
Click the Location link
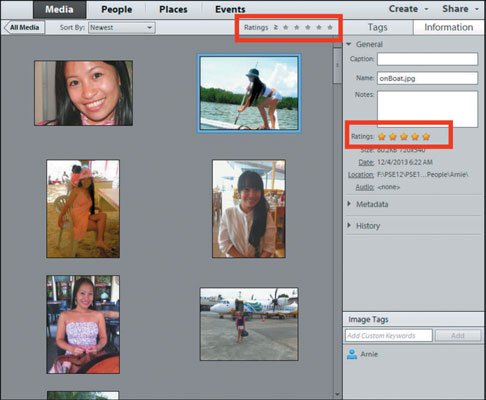pyautogui.click(x=361, y=174)
